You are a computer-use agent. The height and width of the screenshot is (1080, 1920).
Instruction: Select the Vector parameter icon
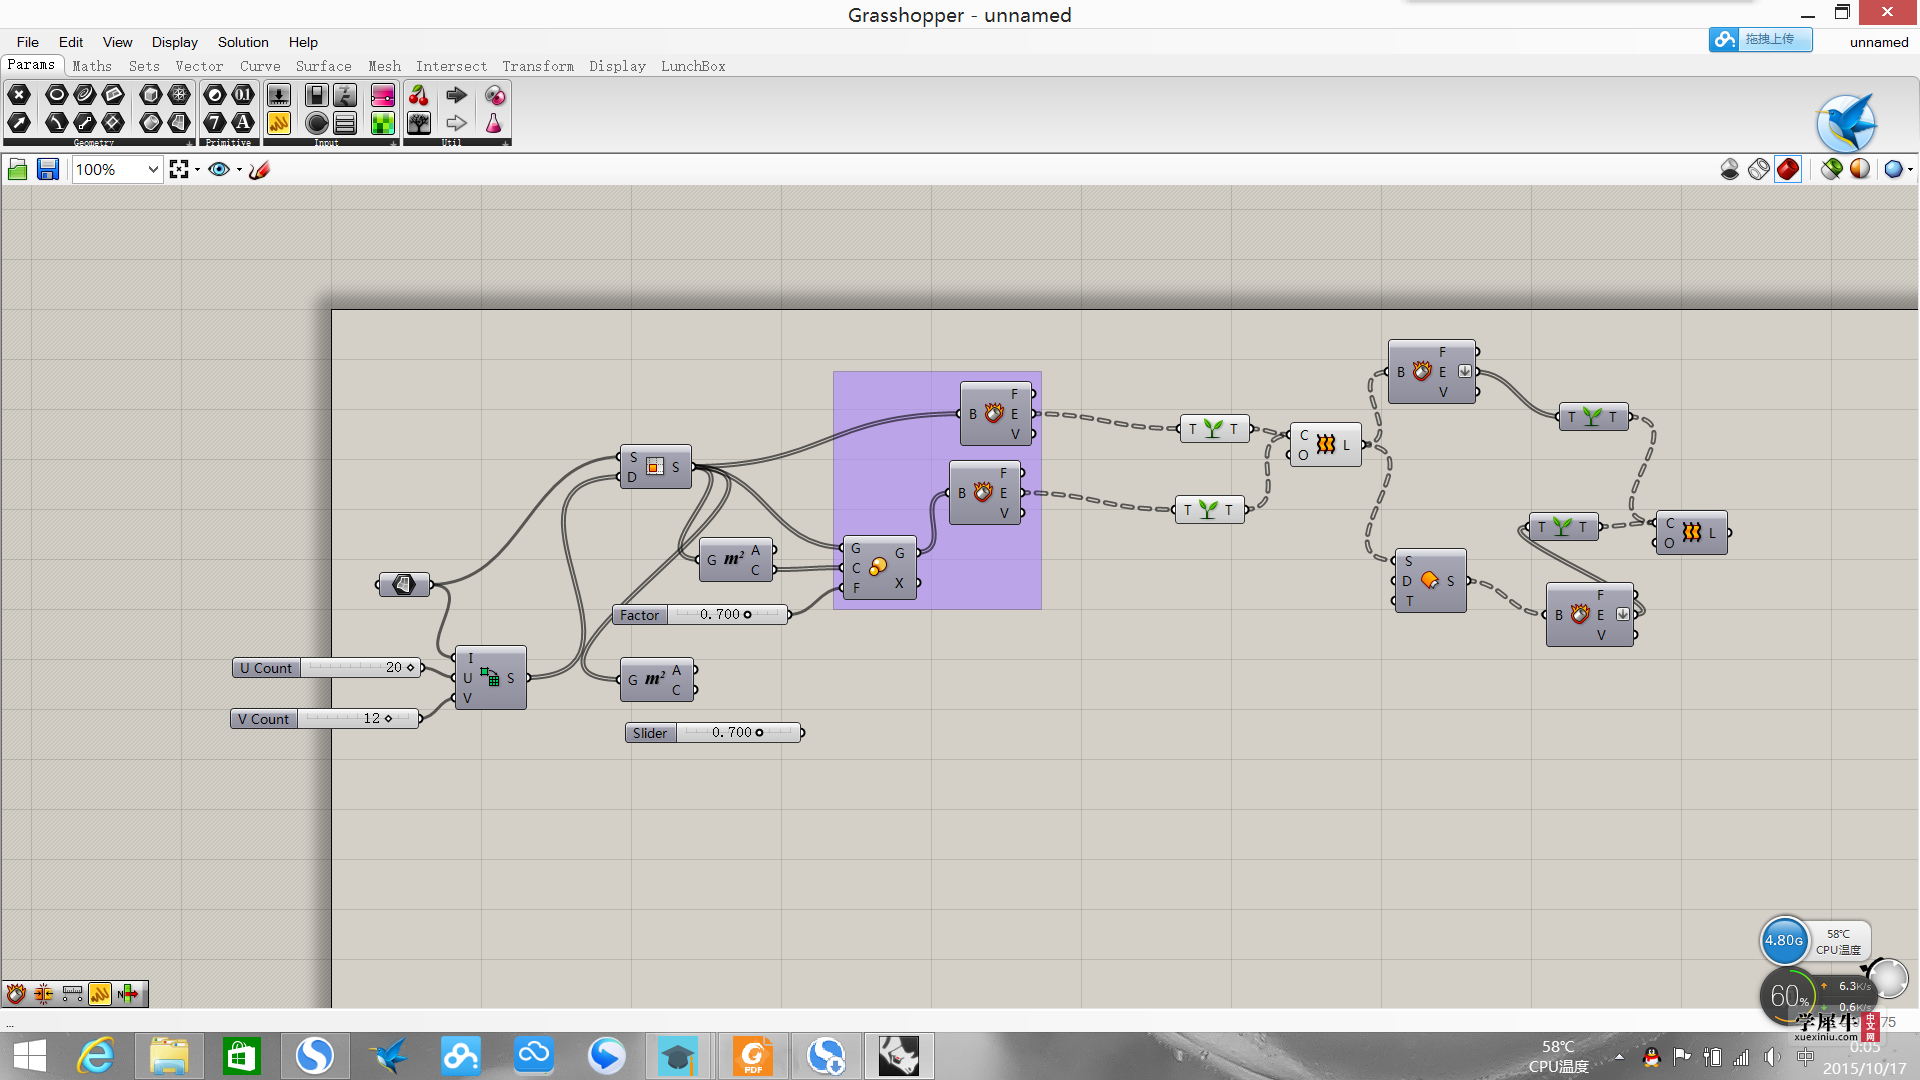point(19,123)
